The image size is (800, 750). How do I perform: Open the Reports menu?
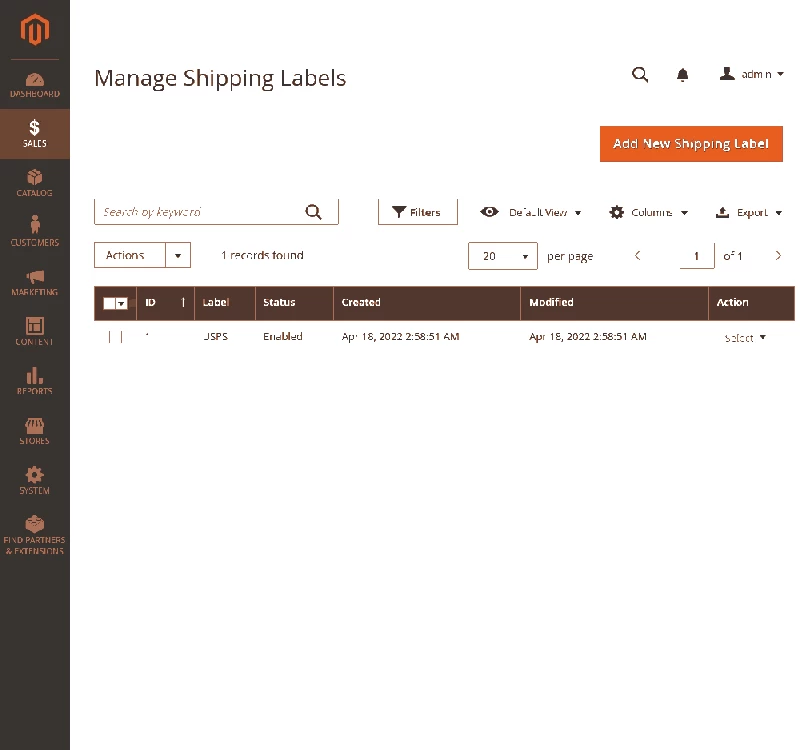point(35,381)
